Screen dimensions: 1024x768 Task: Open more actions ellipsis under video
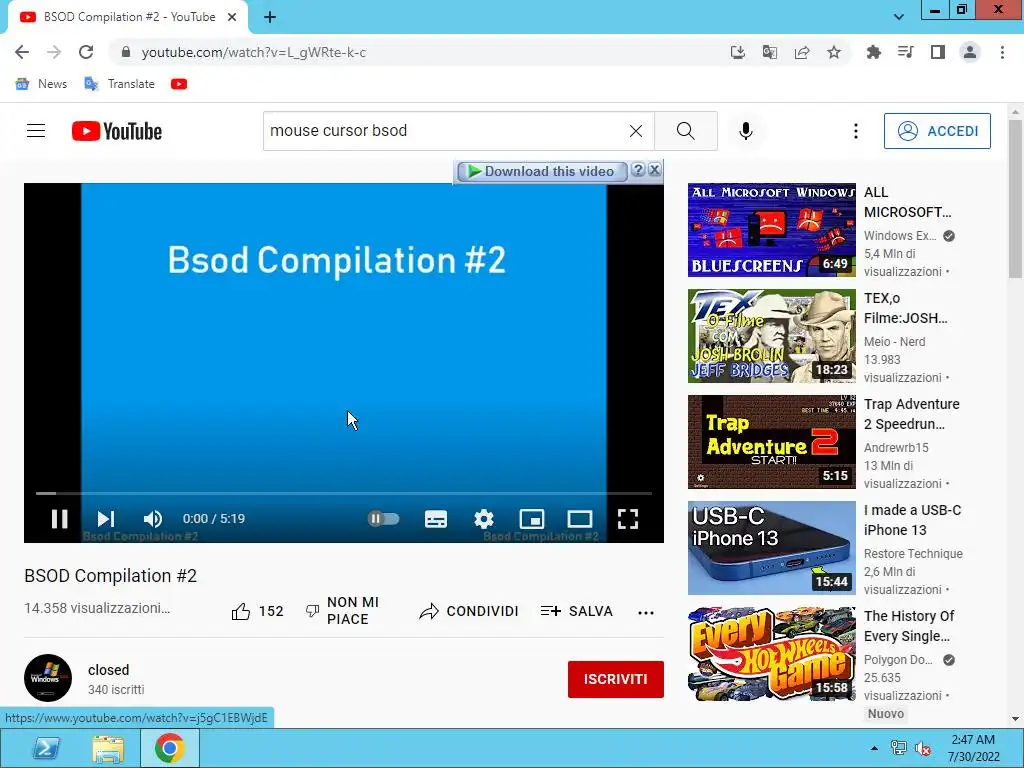coord(646,613)
